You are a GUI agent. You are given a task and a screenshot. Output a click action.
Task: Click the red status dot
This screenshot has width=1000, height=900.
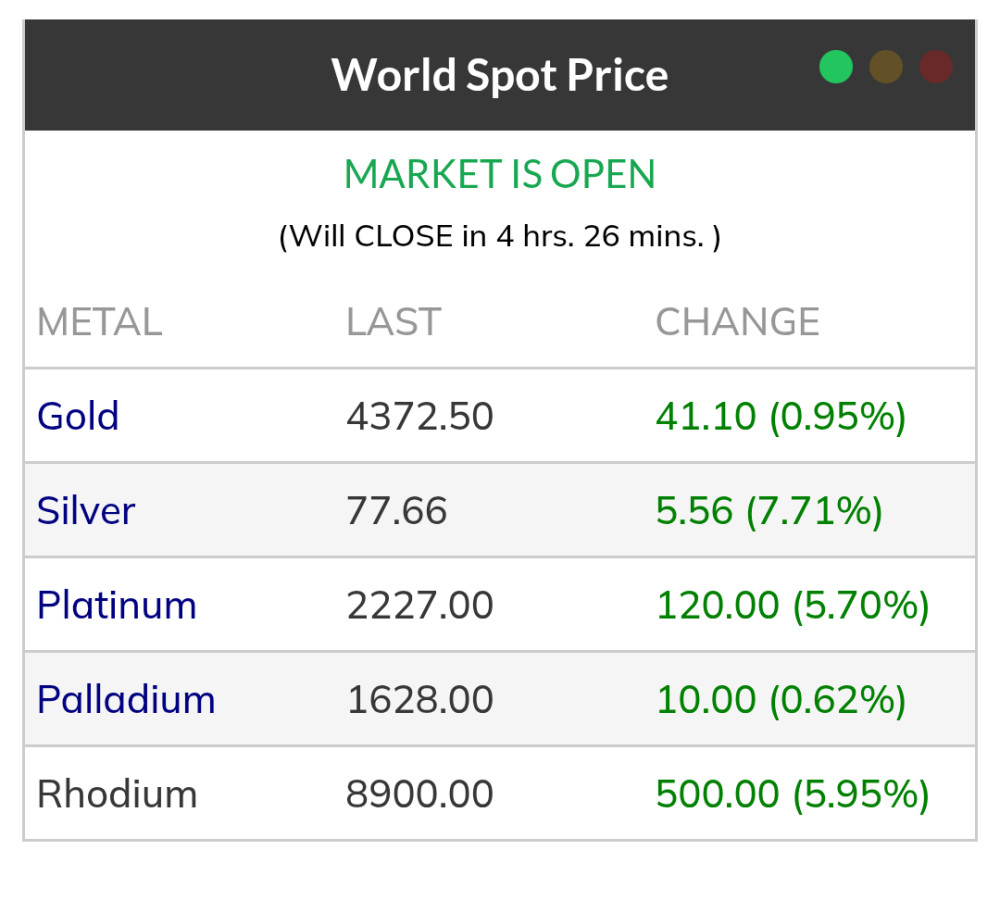click(936, 67)
